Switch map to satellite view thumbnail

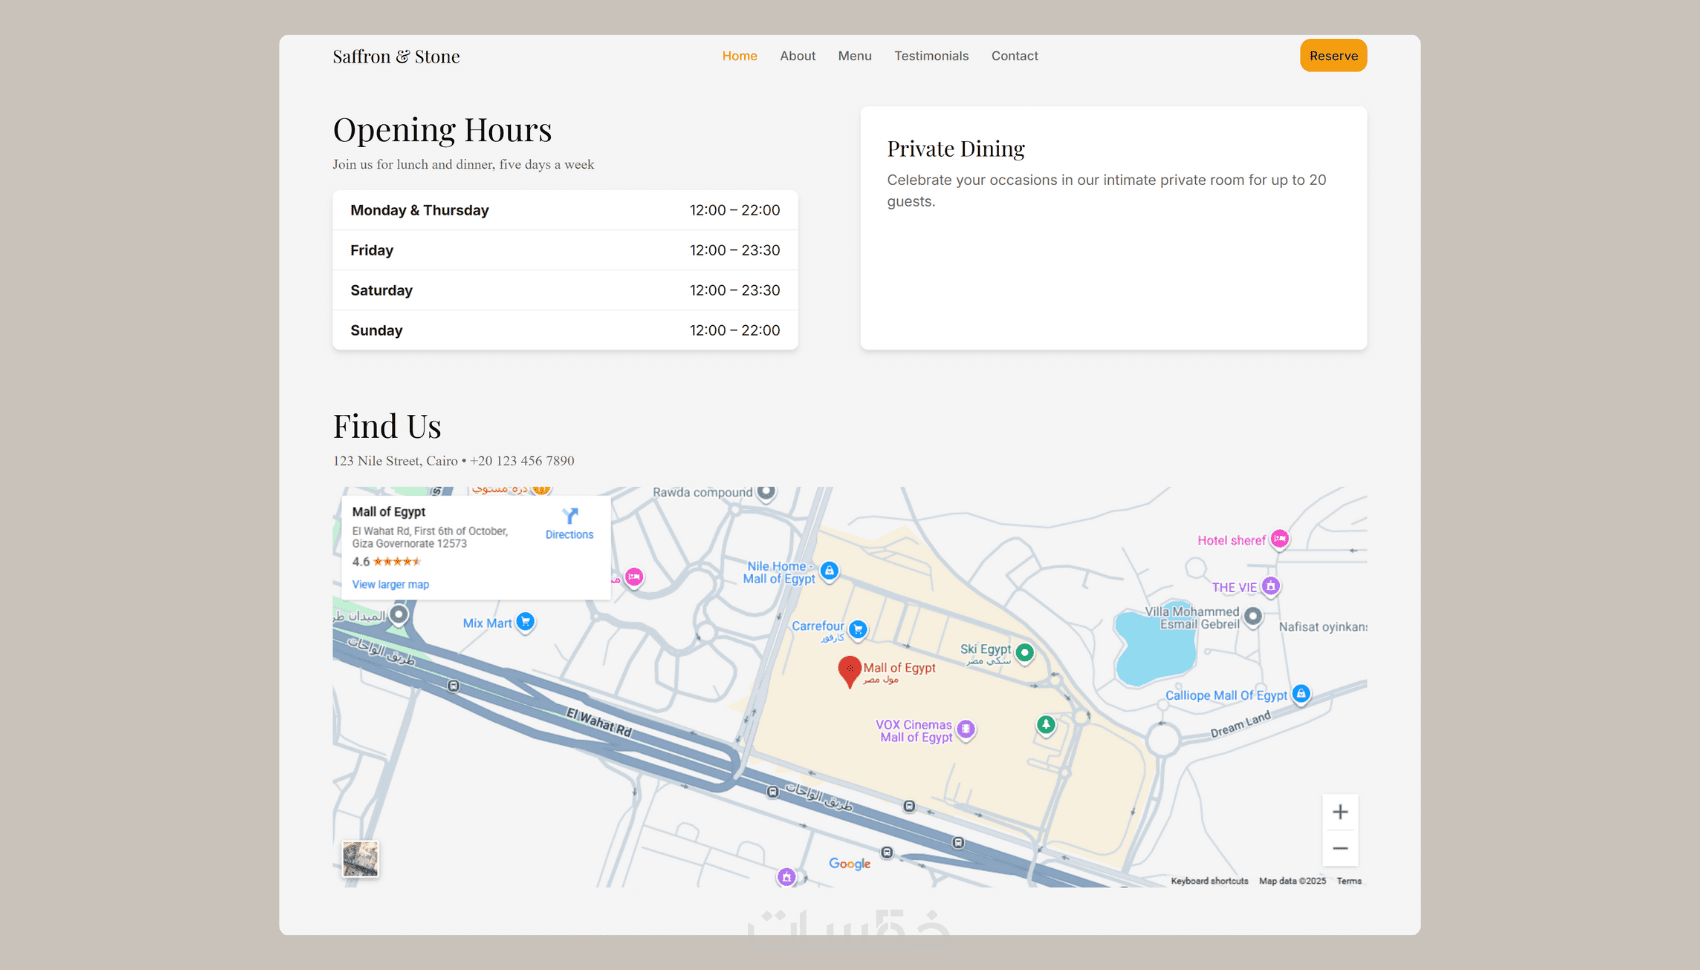click(360, 859)
